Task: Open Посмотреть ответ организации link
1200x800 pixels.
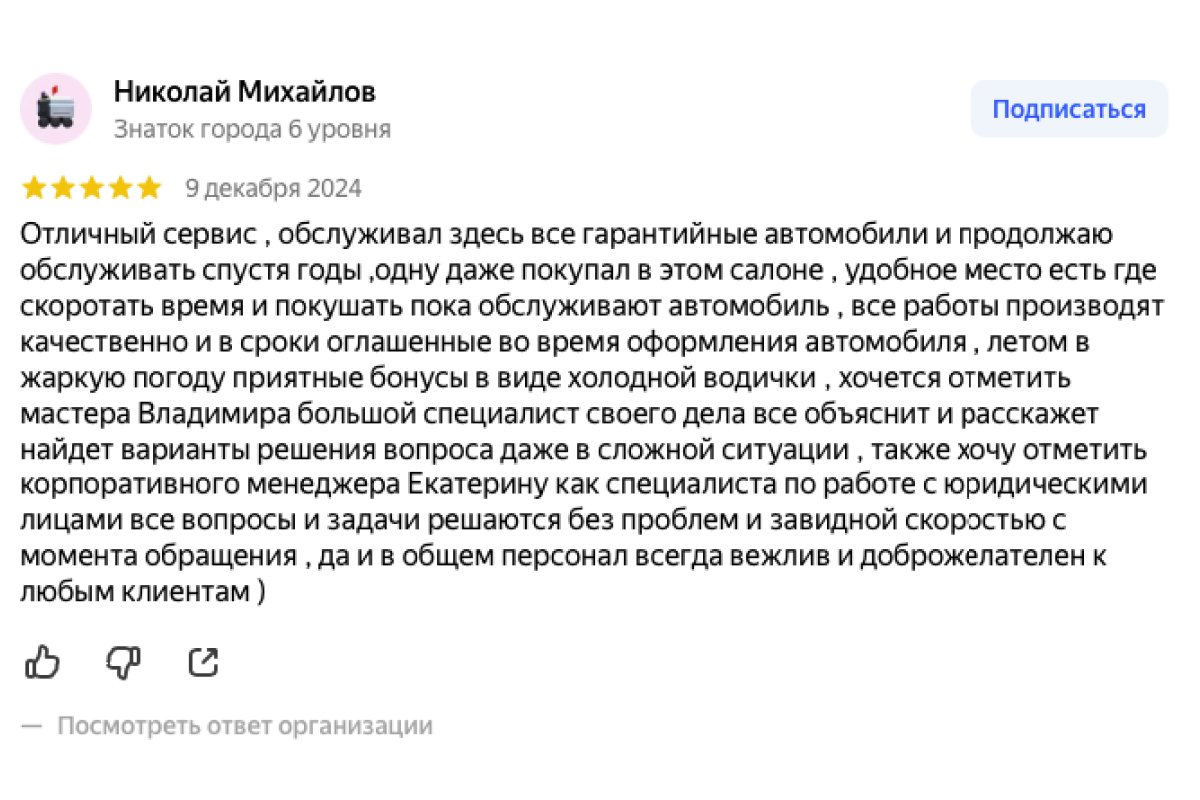Action: coord(245,726)
